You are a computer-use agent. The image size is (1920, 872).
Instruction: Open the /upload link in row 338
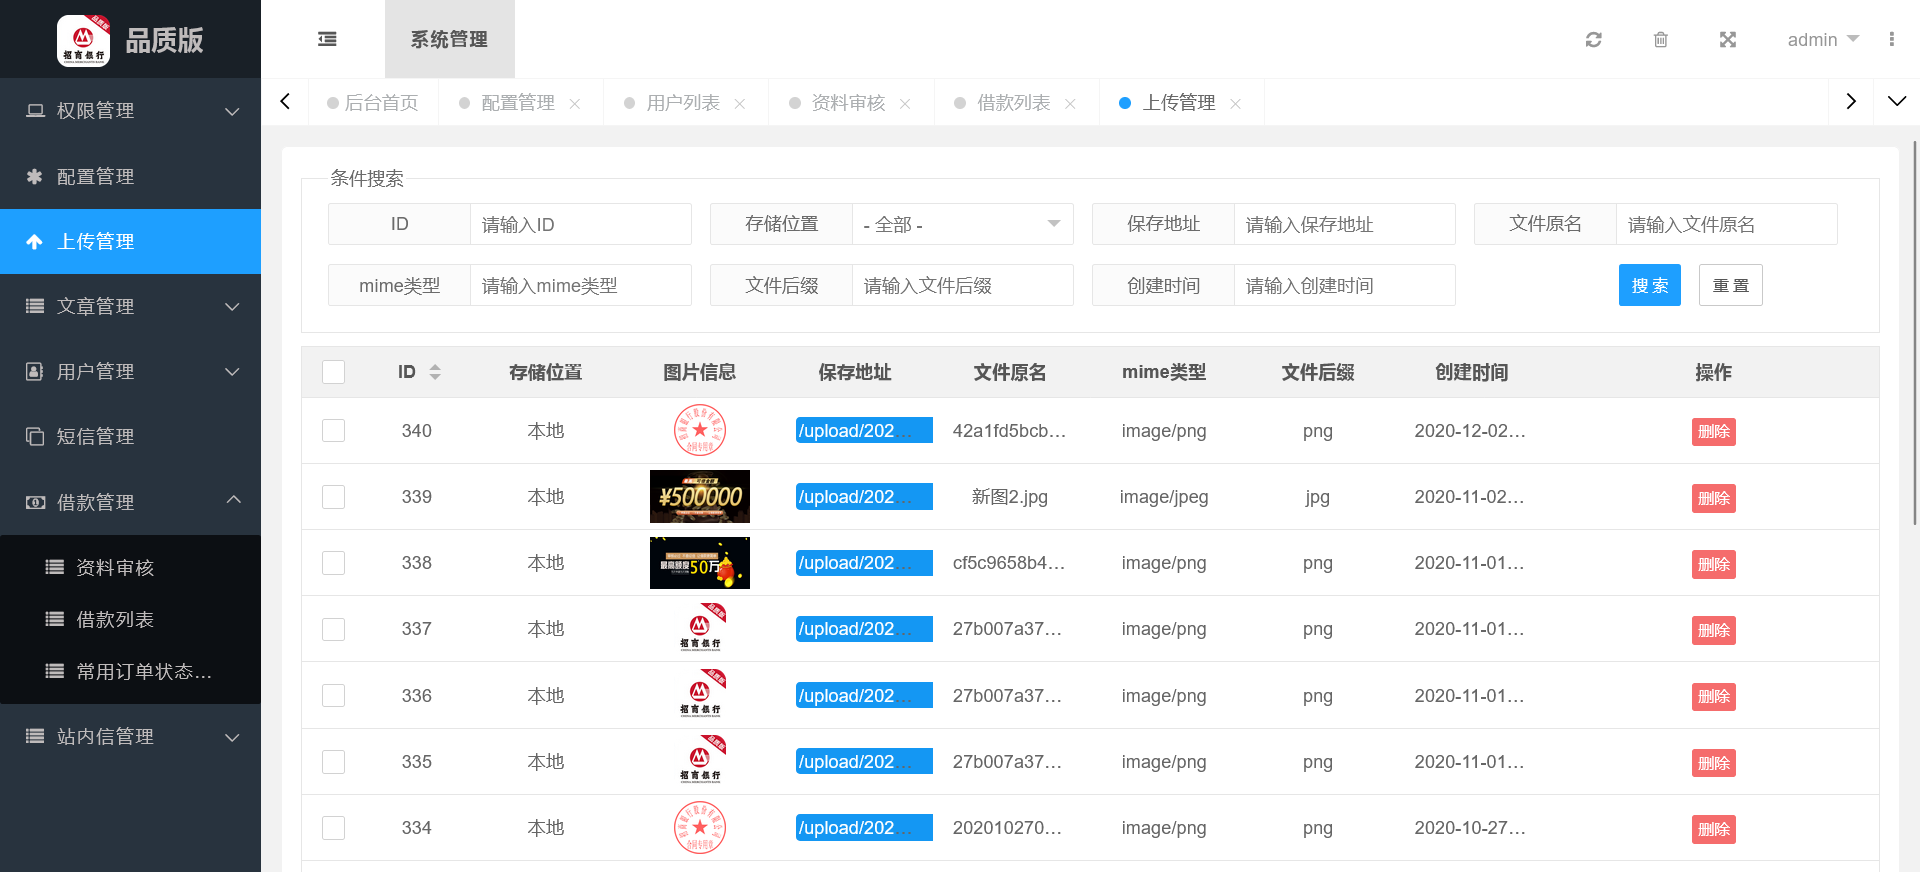864,563
